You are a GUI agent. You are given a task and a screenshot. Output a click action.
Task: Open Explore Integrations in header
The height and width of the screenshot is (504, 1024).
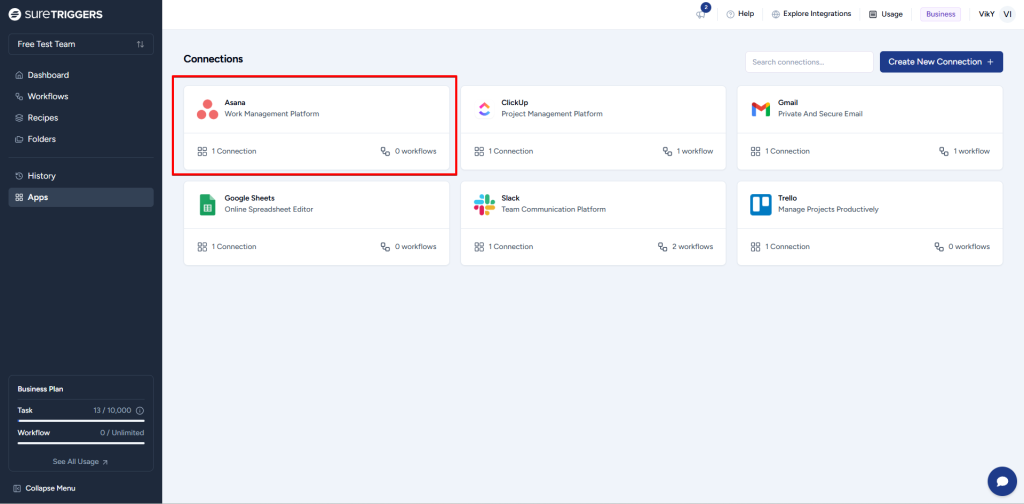(811, 14)
